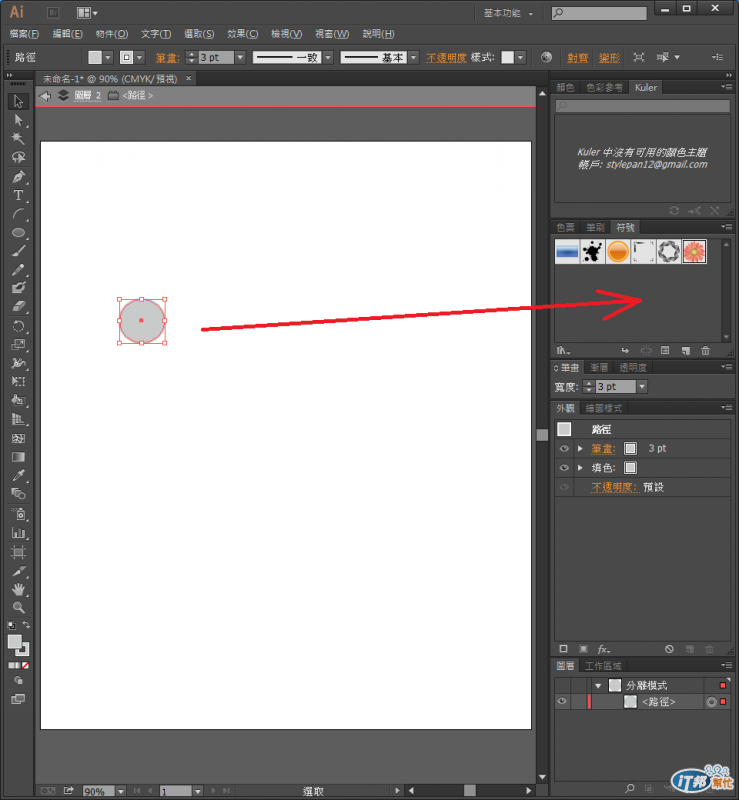Screen dimensions: 739x800
Task: Toggle visibility of the opacity (不透明度) row
Action: click(x=564, y=487)
